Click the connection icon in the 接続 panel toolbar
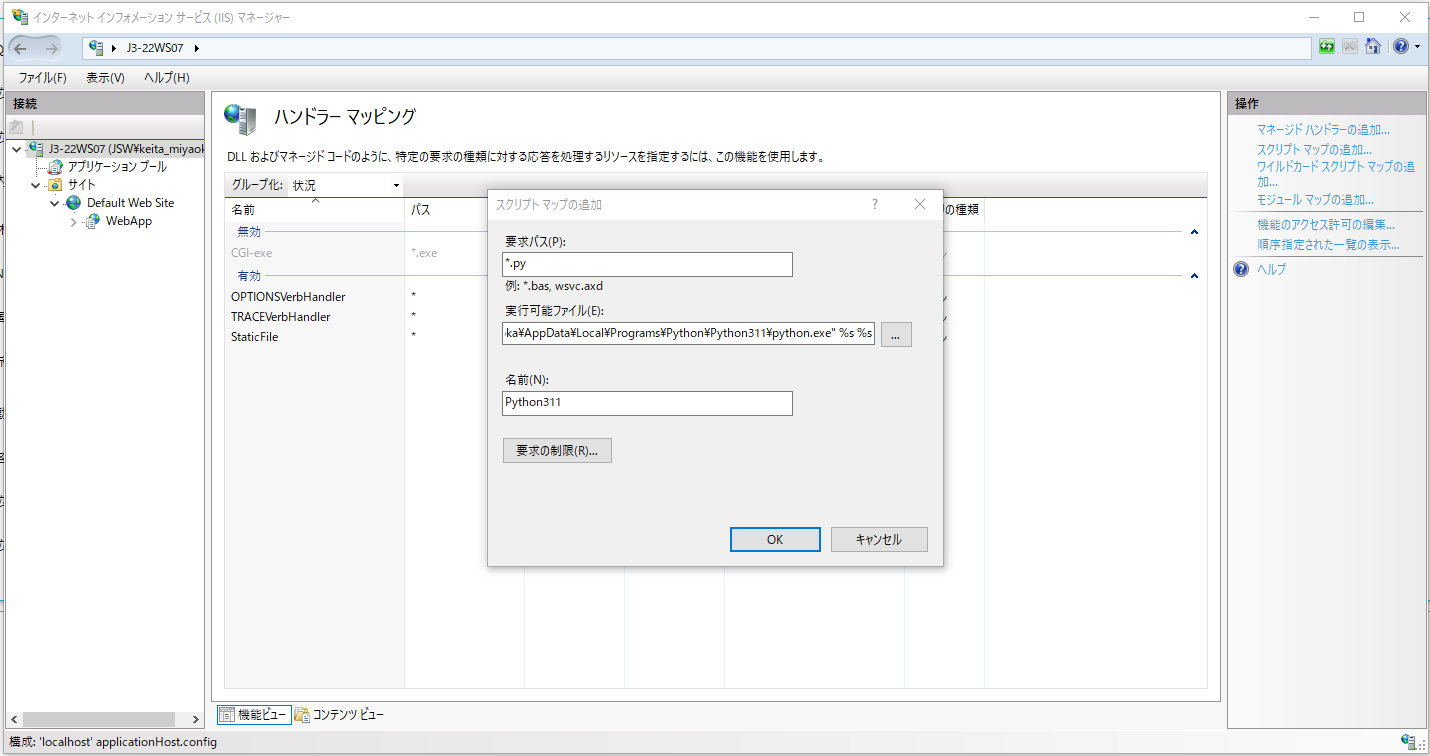The image size is (1430, 756). point(14,125)
